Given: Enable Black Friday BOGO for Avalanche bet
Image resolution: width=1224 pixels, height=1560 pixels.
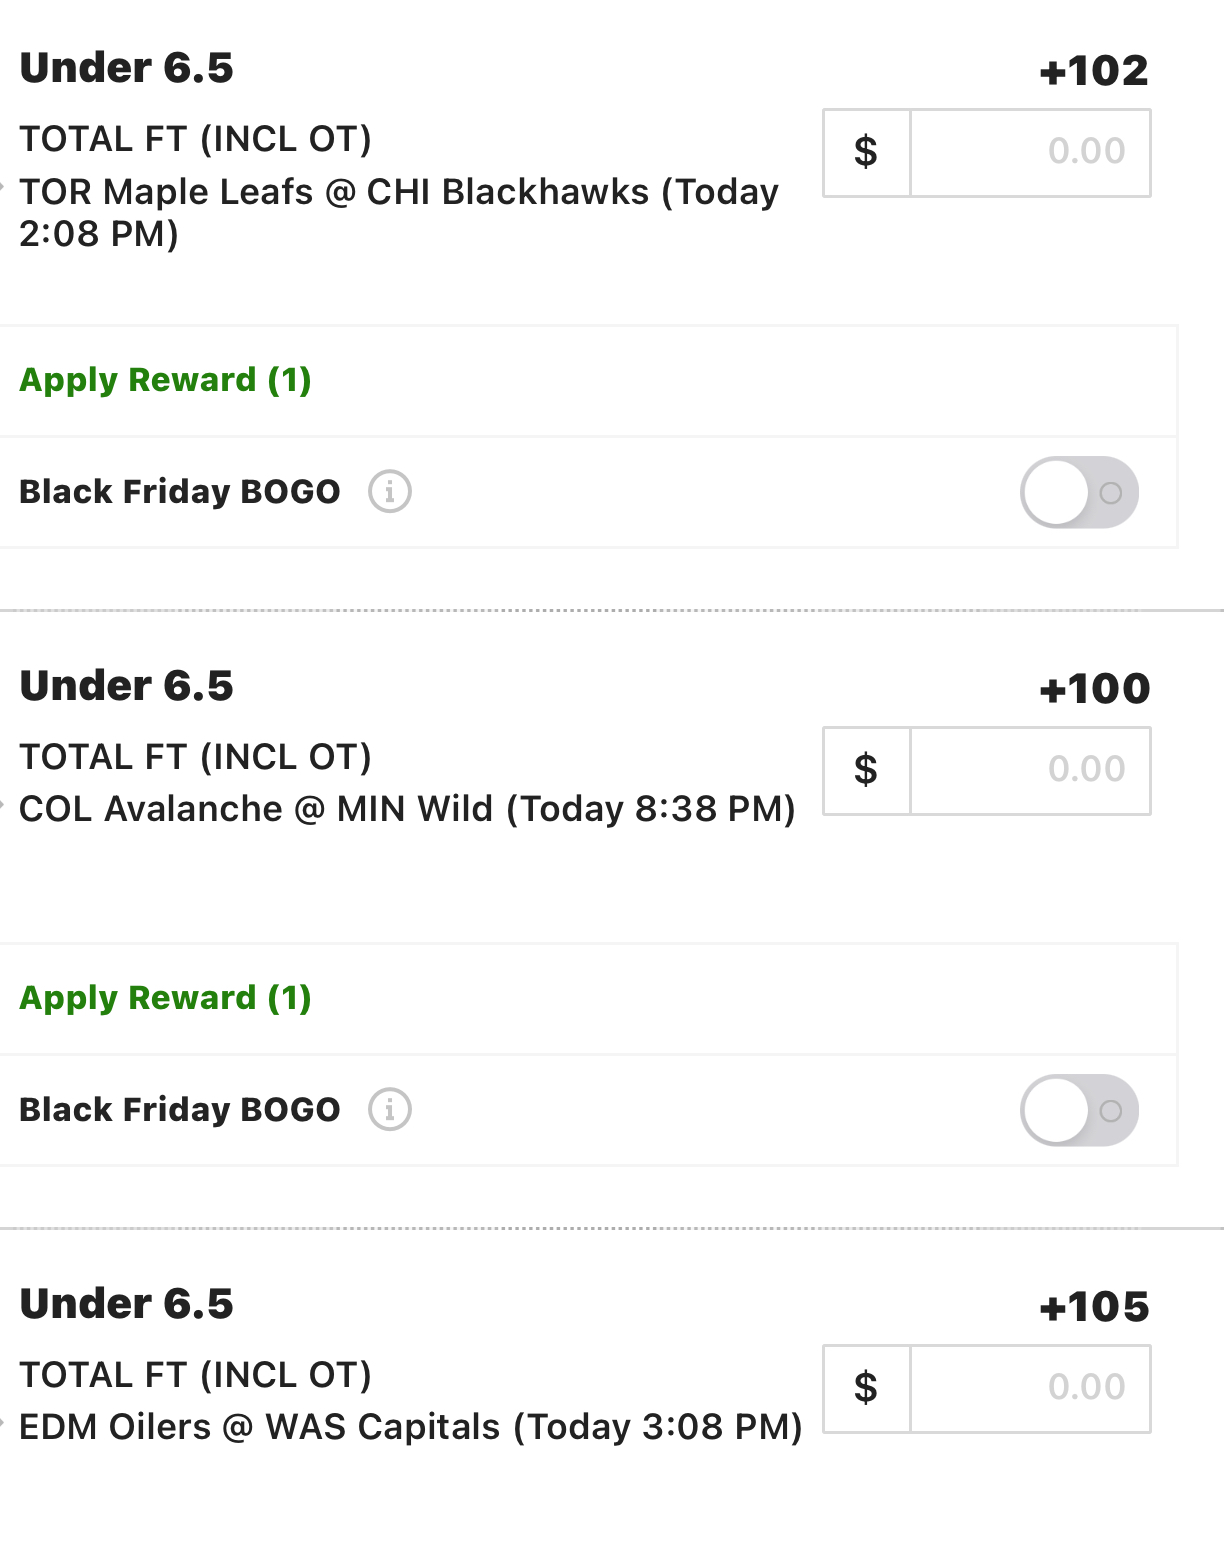Looking at the screenshot, I should tap(1079, 1110).
